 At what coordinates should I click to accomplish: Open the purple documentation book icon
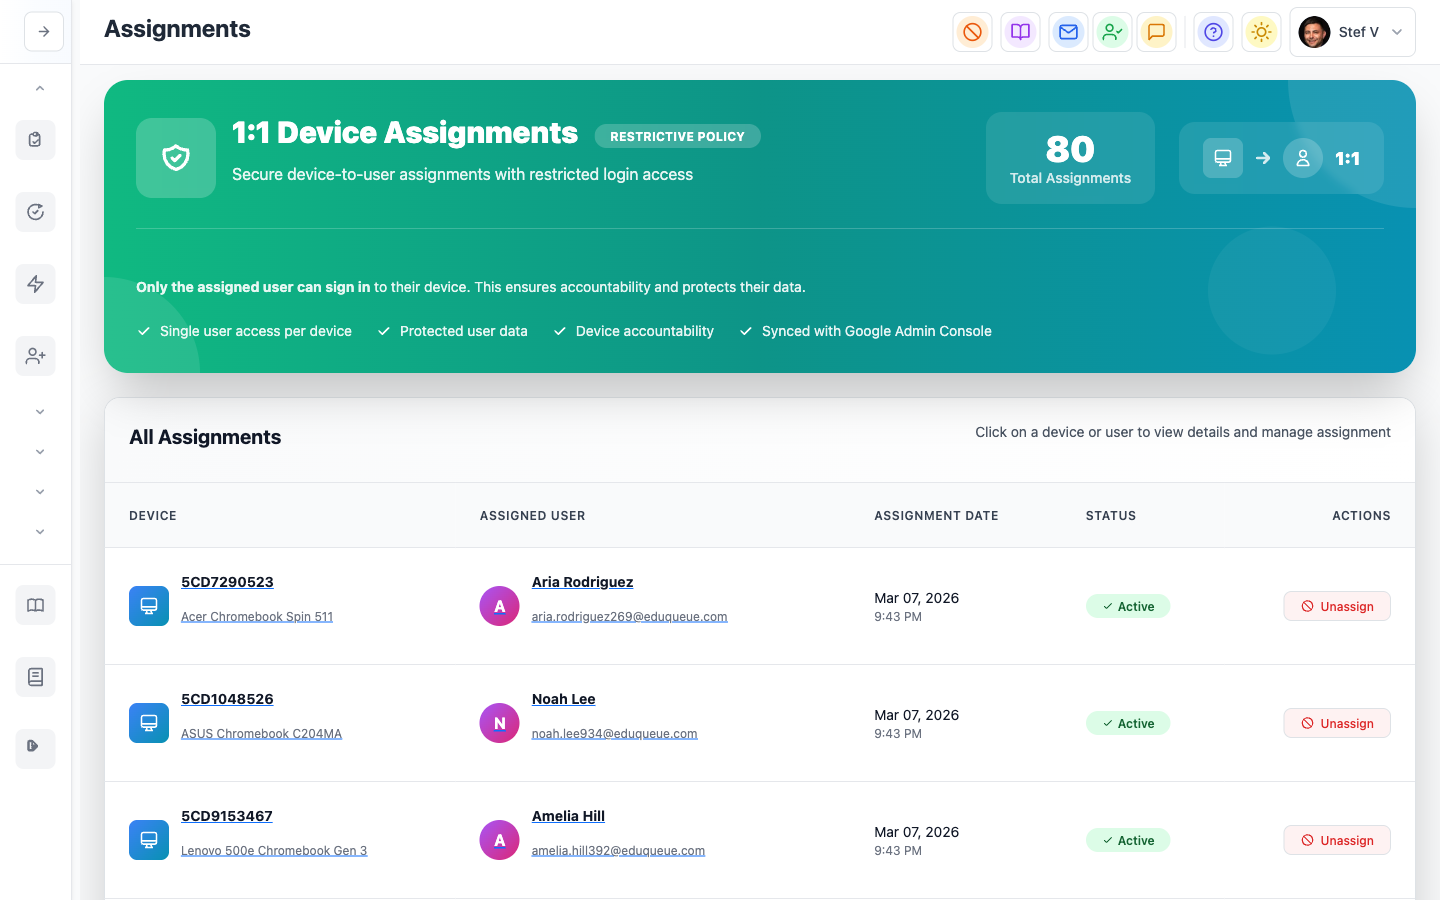coord(1020,31)
